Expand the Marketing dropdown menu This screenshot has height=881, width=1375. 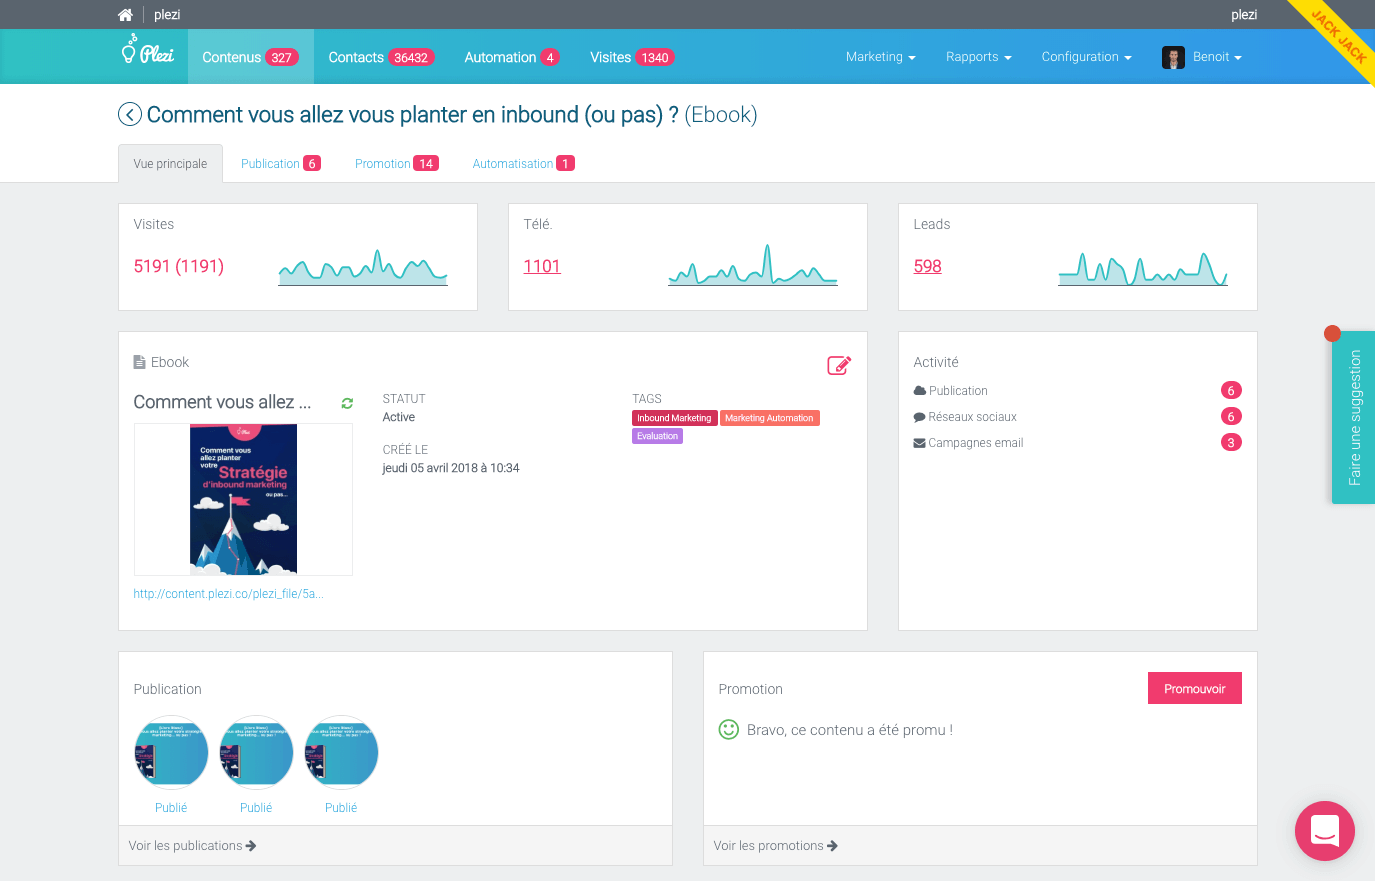[x=880, y=57]
